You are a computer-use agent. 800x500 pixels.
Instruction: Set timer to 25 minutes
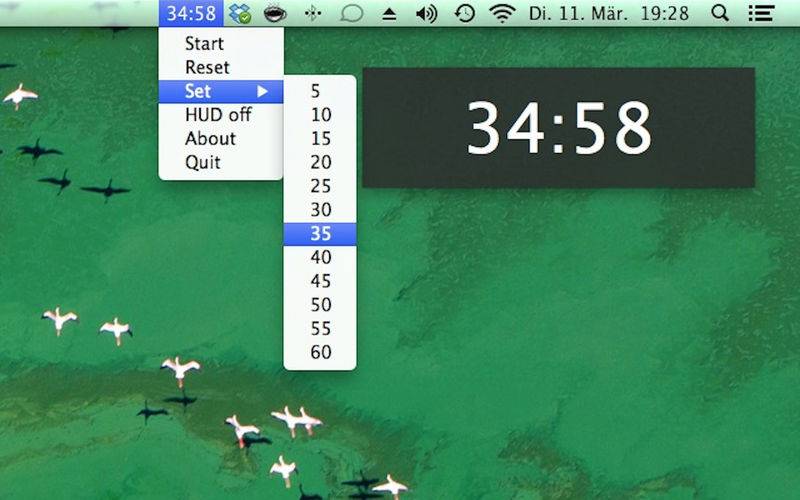tap(320, 186)
